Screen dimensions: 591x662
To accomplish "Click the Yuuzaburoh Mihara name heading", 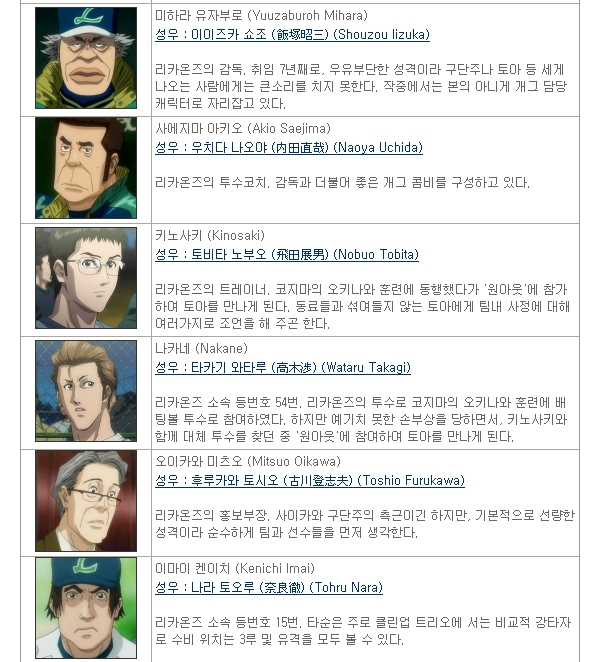I will [261, 16].
